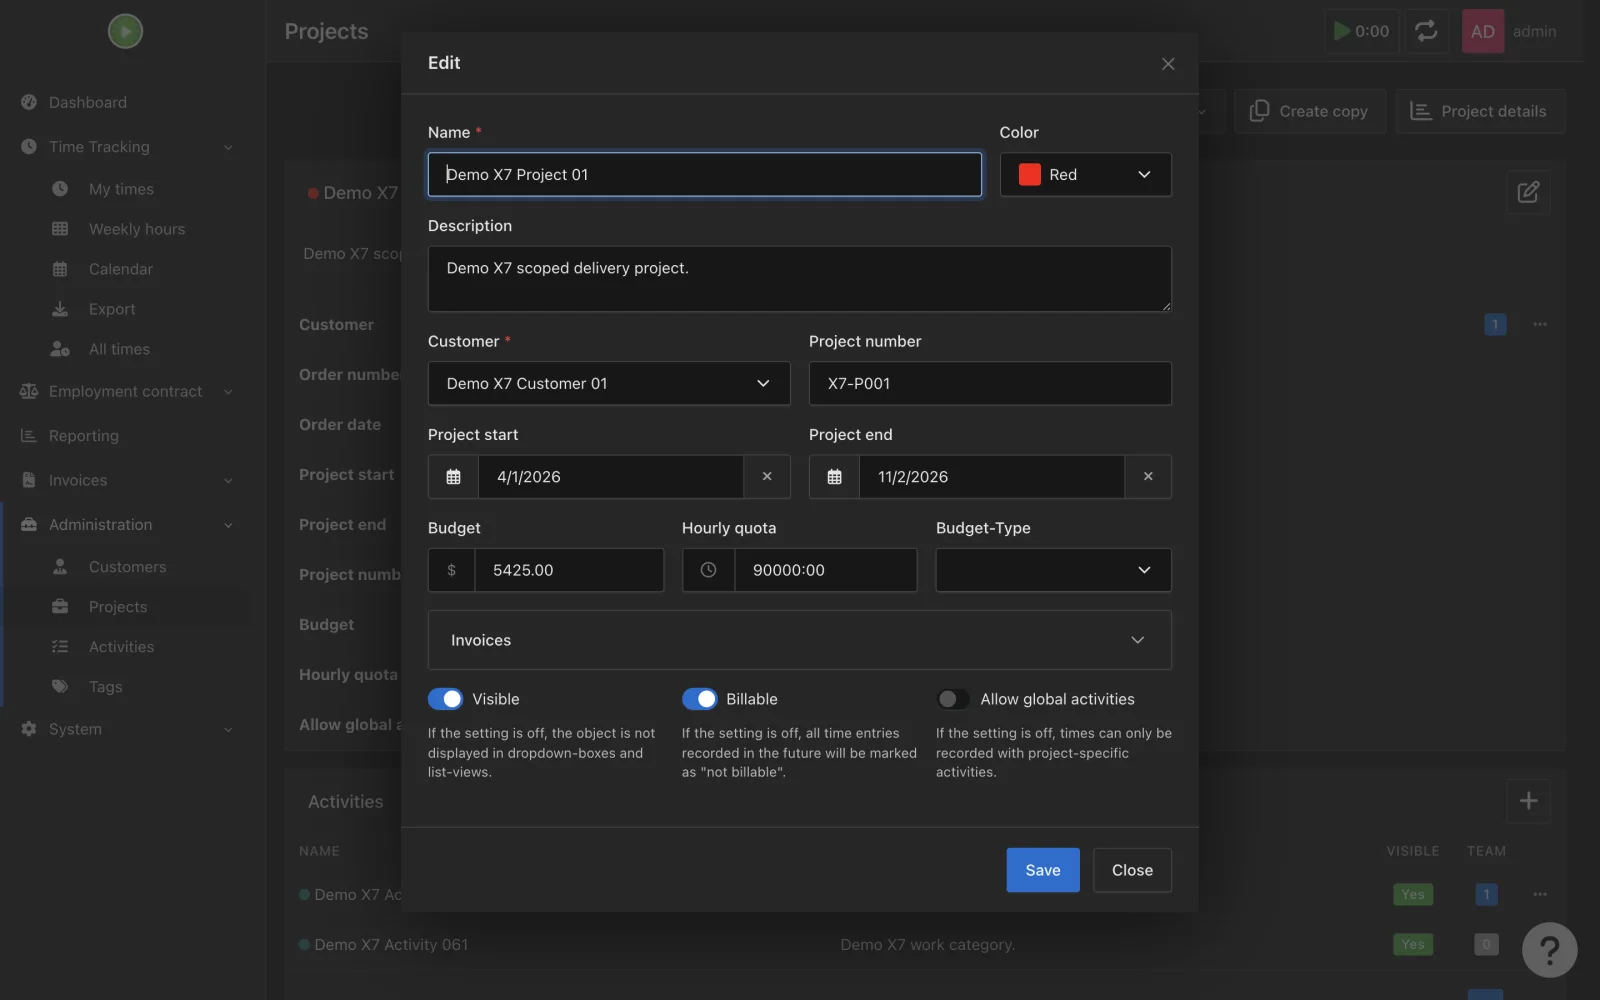Click the Tags icon in sidebar
Image resolution: width=1600 pixels, height=1000 pixels.
(x=60, y=687)
